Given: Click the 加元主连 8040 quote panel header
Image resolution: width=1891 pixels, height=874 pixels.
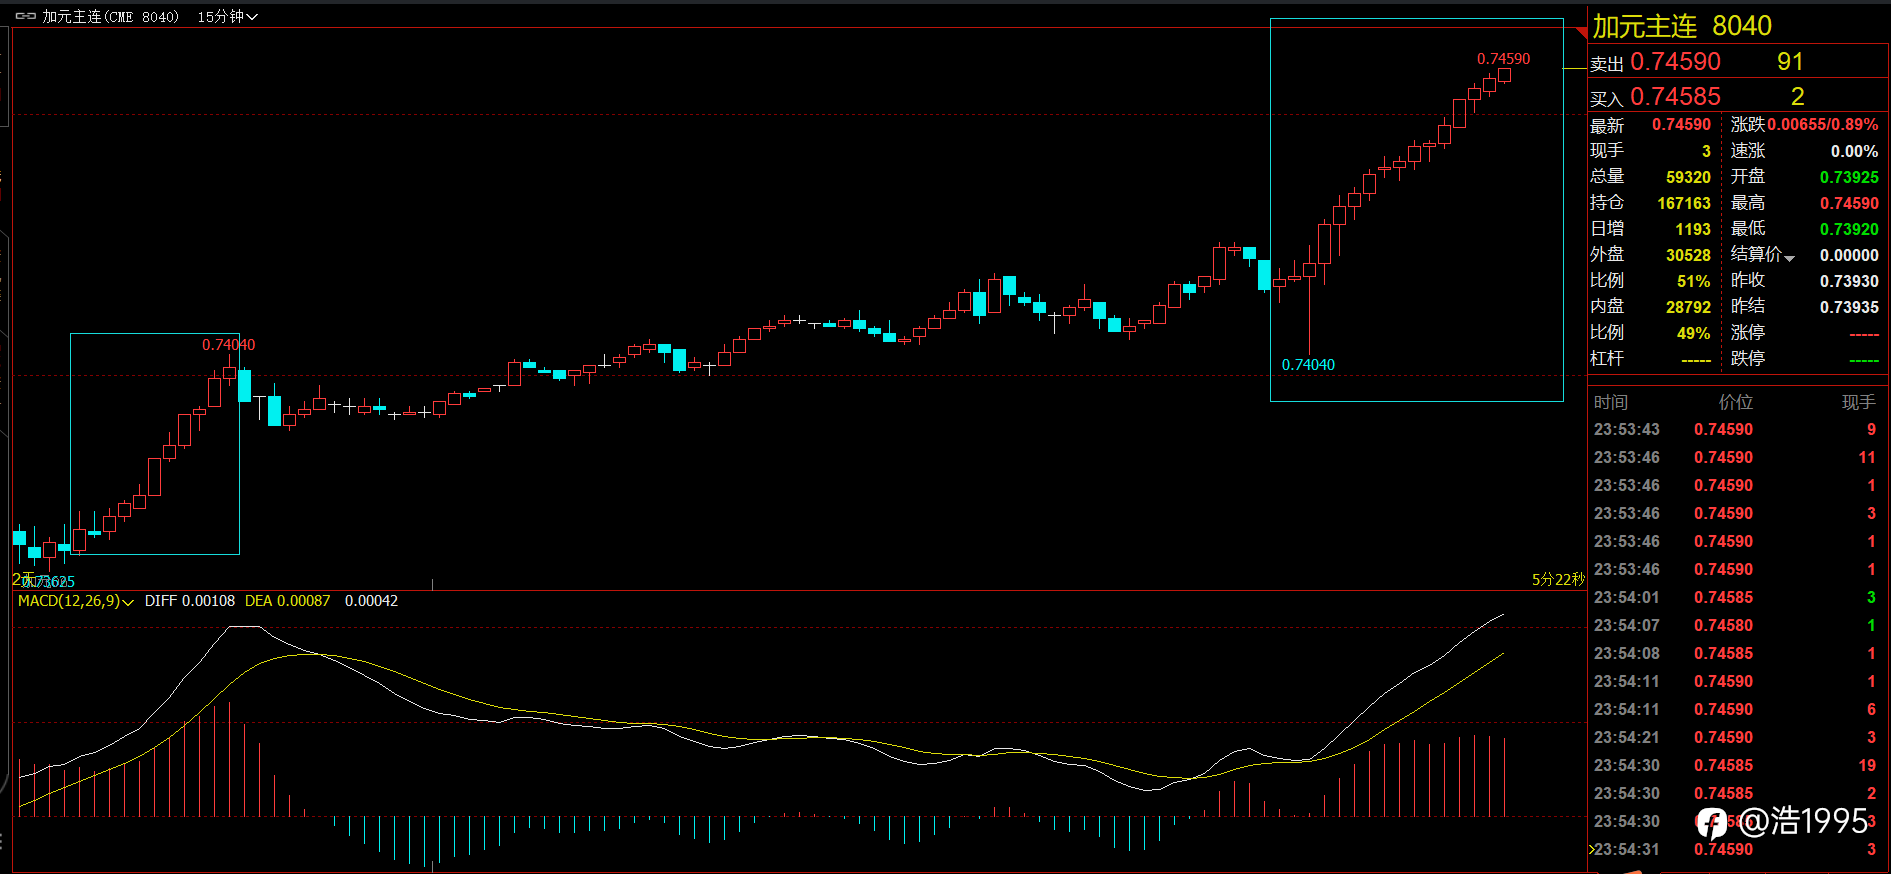Looking at the screenshot, I should click(1683, 26).
